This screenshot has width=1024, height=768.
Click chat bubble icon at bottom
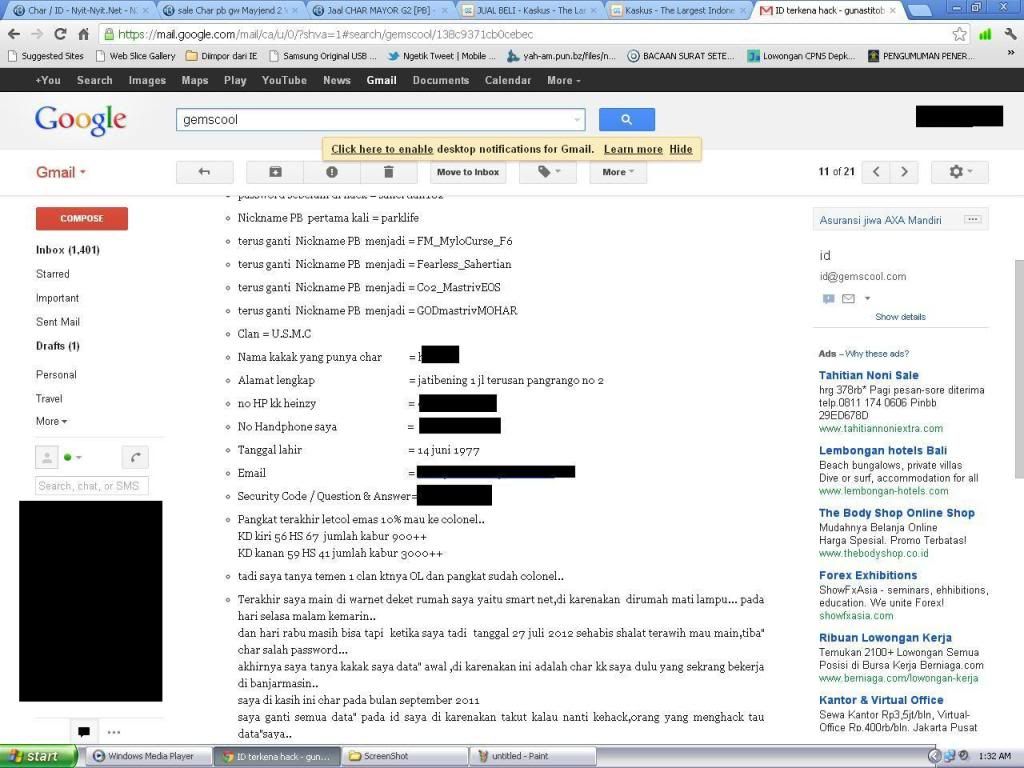coord(84,731)
